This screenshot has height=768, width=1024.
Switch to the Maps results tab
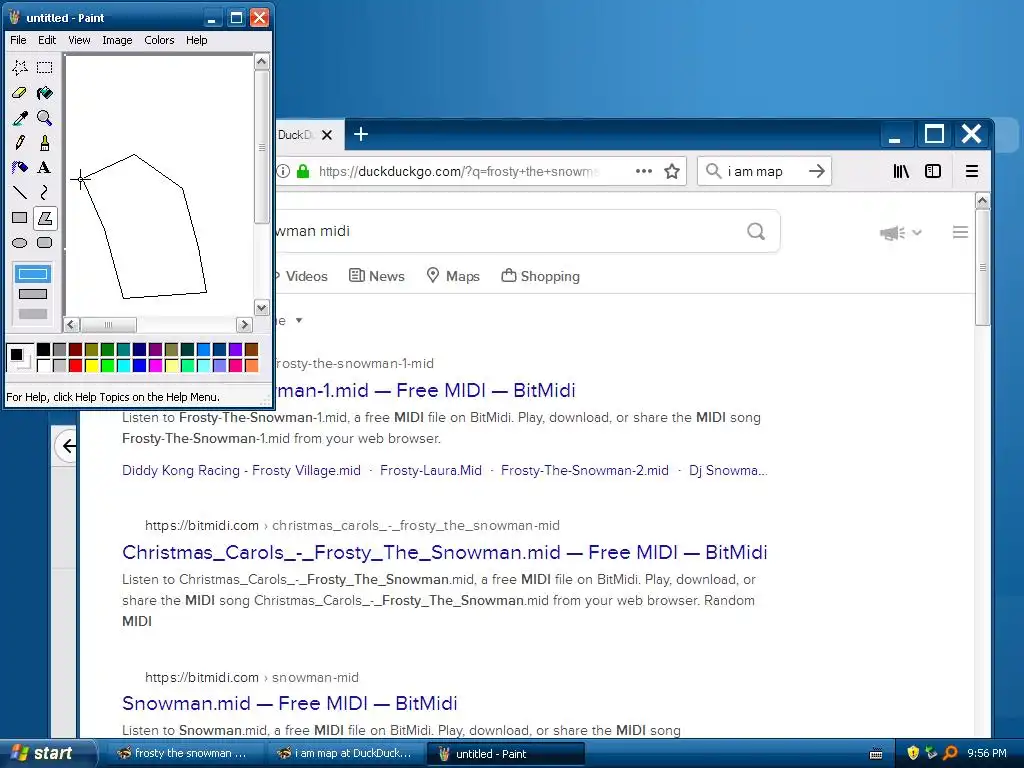tap(453, 276)
